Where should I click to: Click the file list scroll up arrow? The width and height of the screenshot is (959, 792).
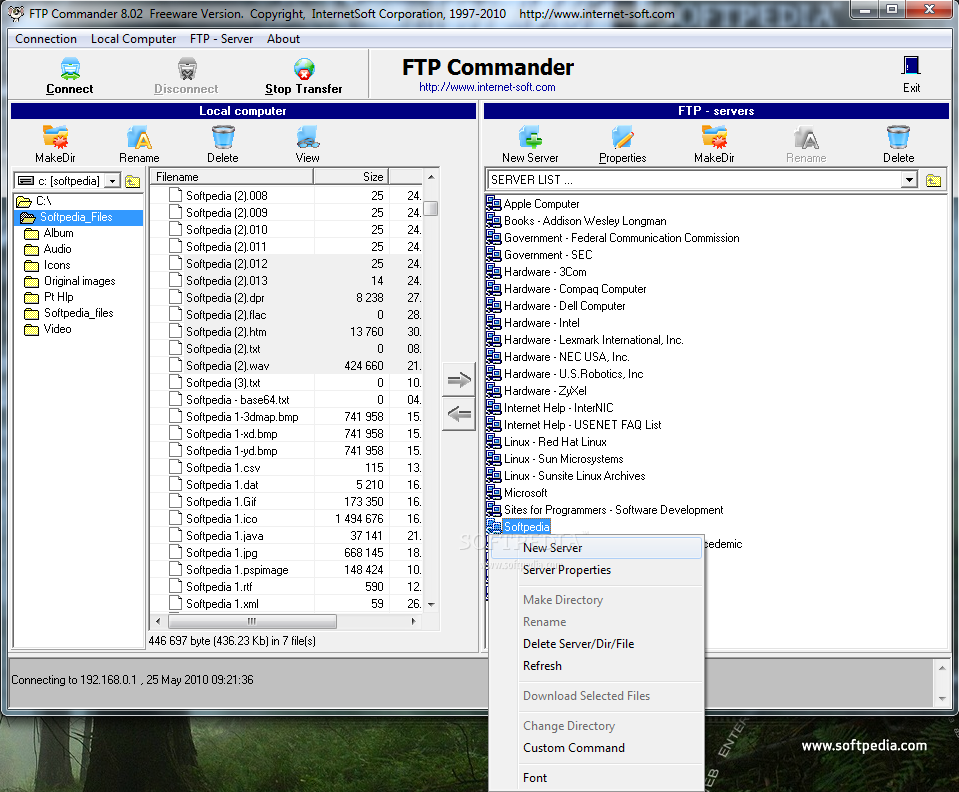point(431,177)
